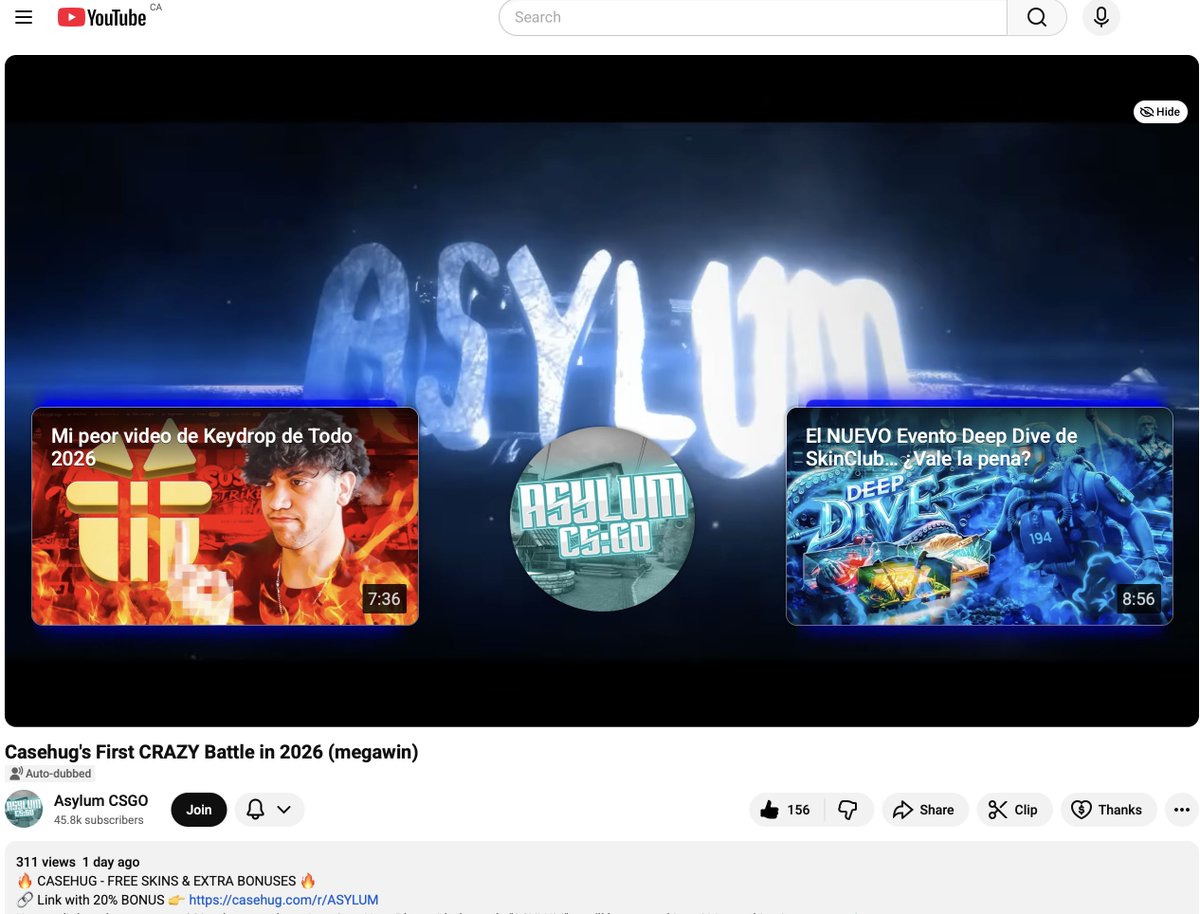Go to YouTube home via logo

point(102,17)
